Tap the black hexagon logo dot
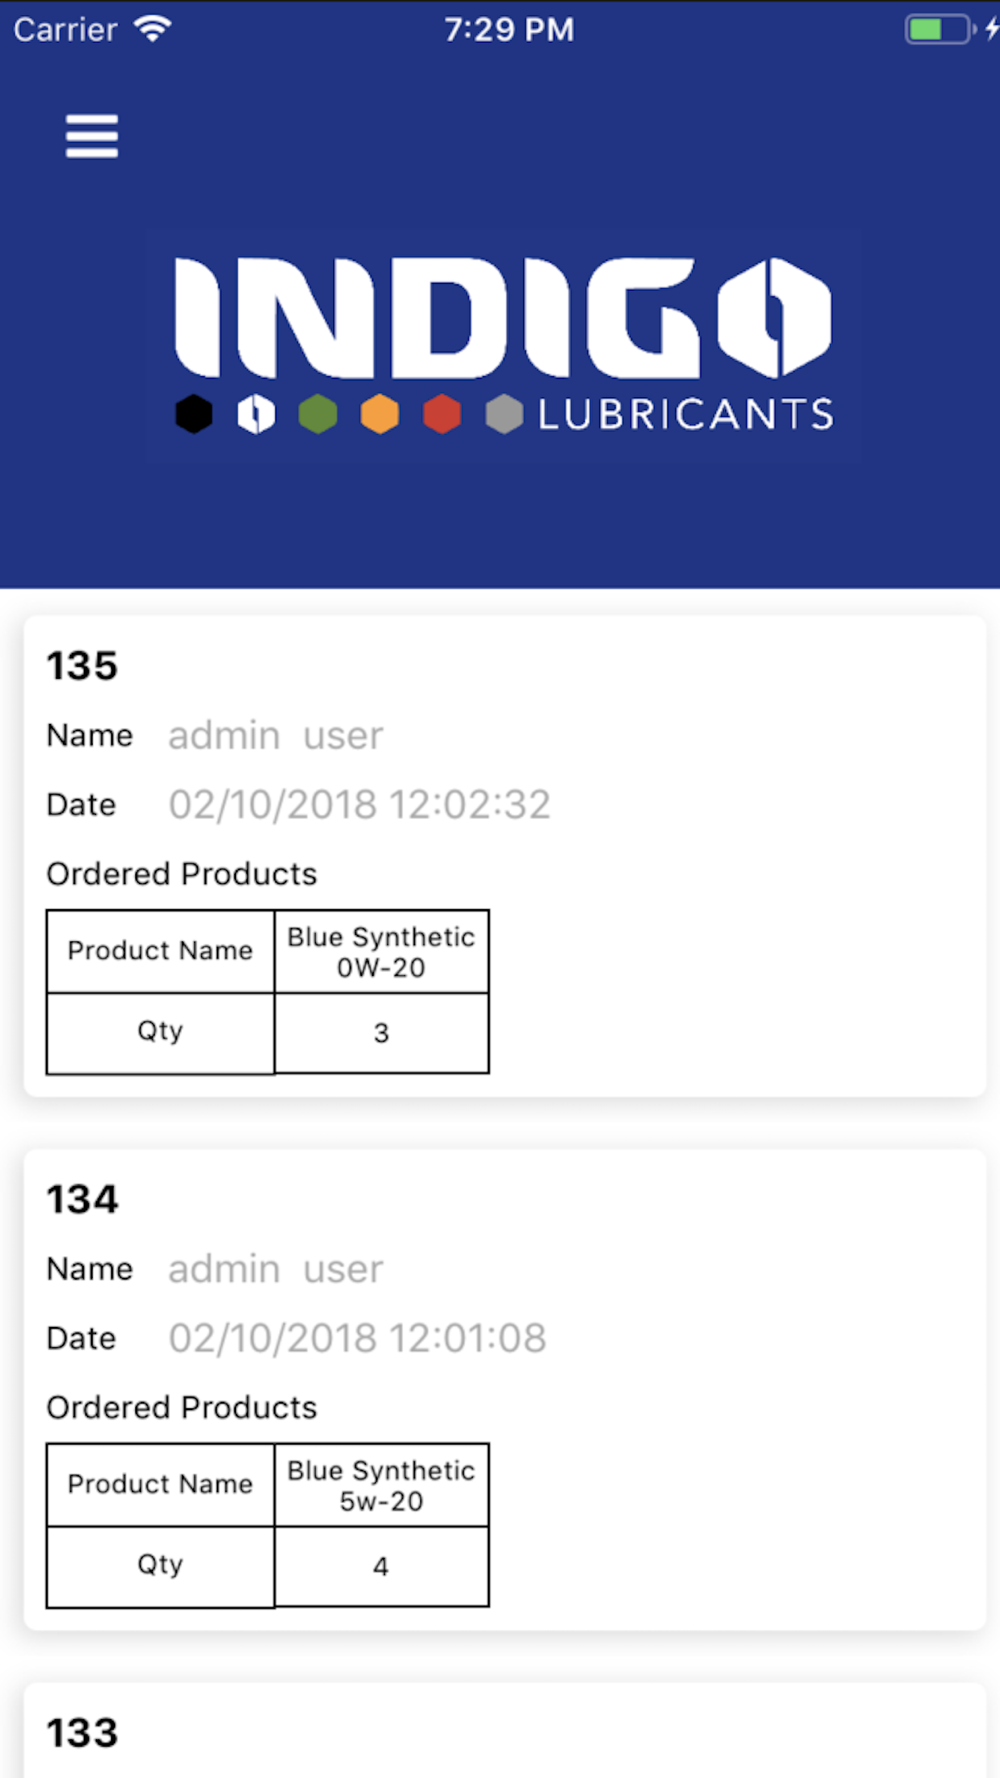Screen dimensions: 1000x1778 click(194, 414)
